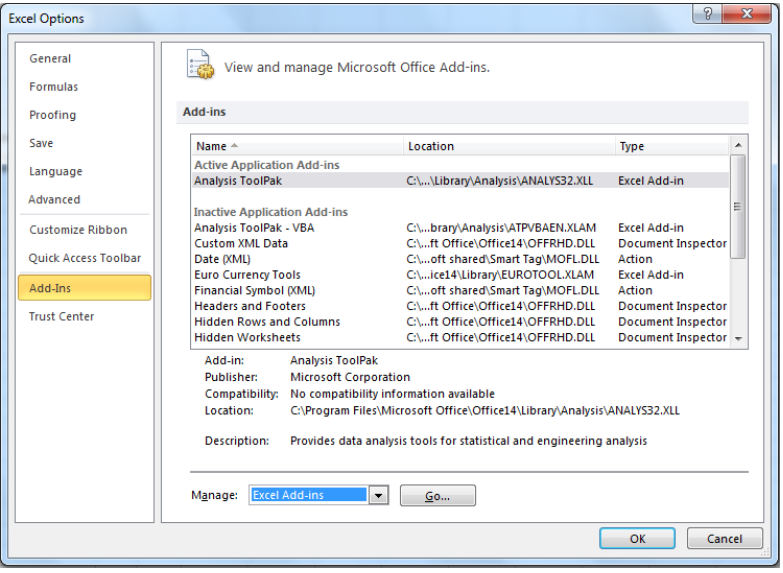Open the Quick Access Toolbar category

[x=84, y=258]
